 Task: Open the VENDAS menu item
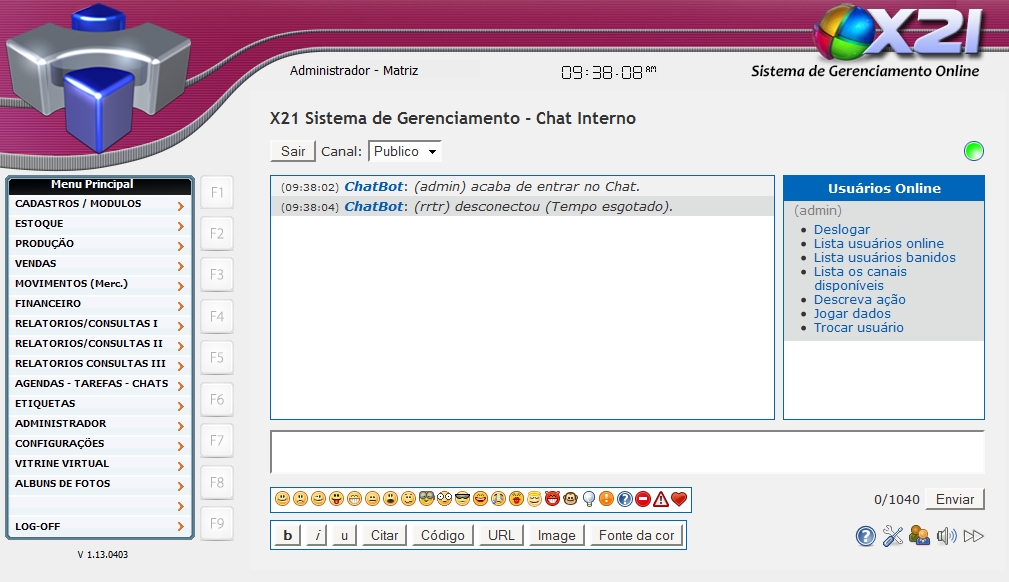(36, 264)
